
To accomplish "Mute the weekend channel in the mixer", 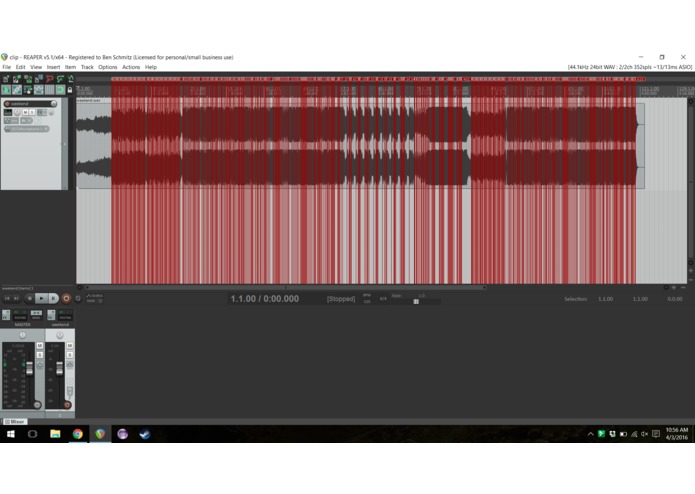I will [x=70, y=345].
